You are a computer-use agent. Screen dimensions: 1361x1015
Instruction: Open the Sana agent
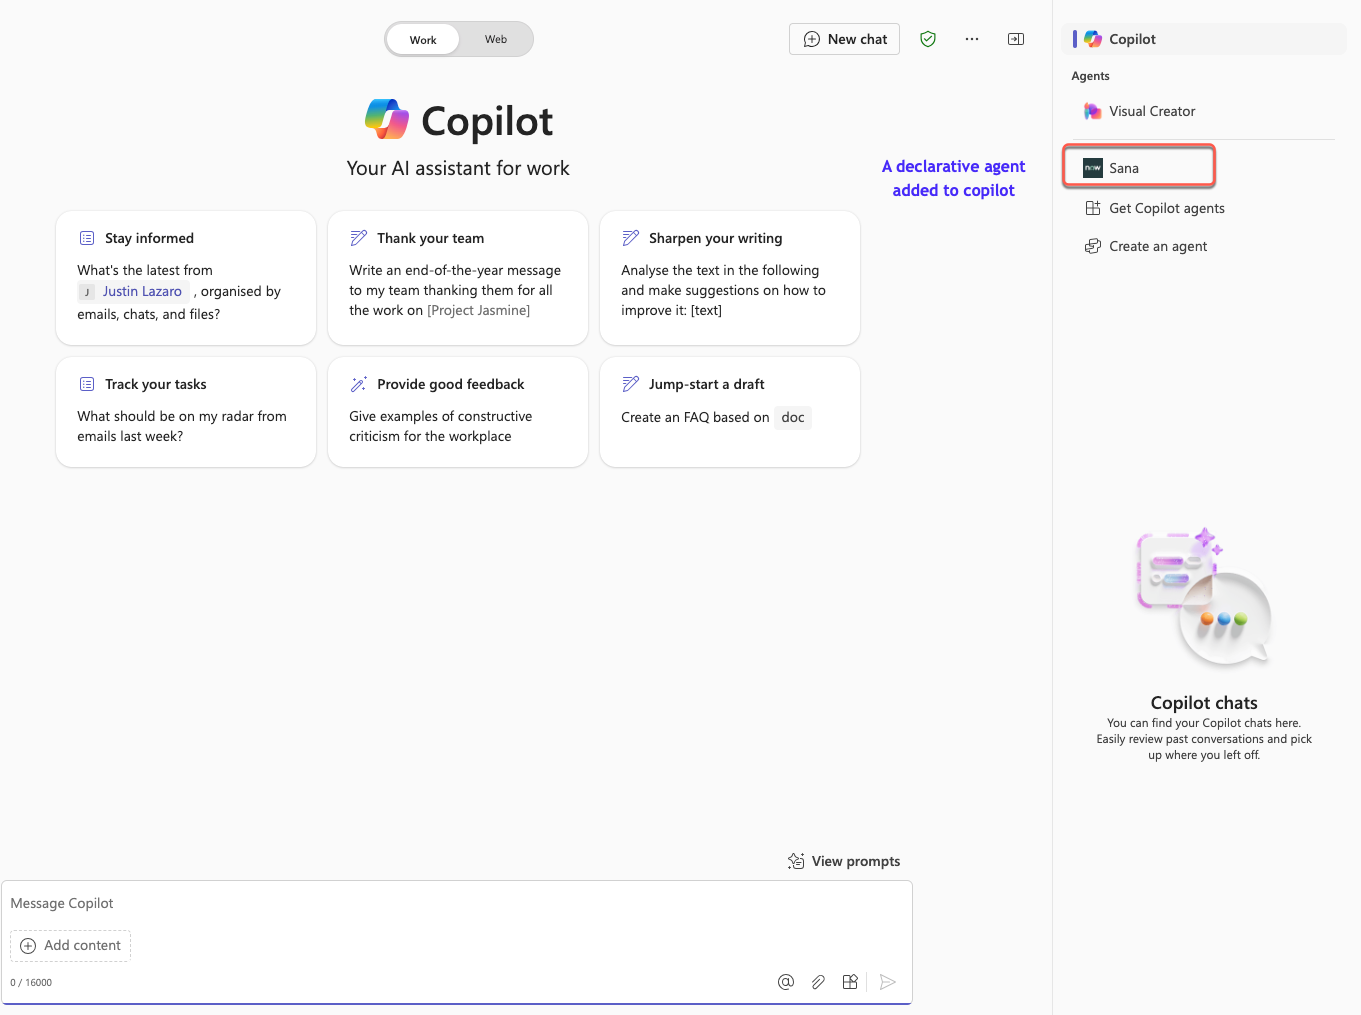click(x=1139, y=167)
